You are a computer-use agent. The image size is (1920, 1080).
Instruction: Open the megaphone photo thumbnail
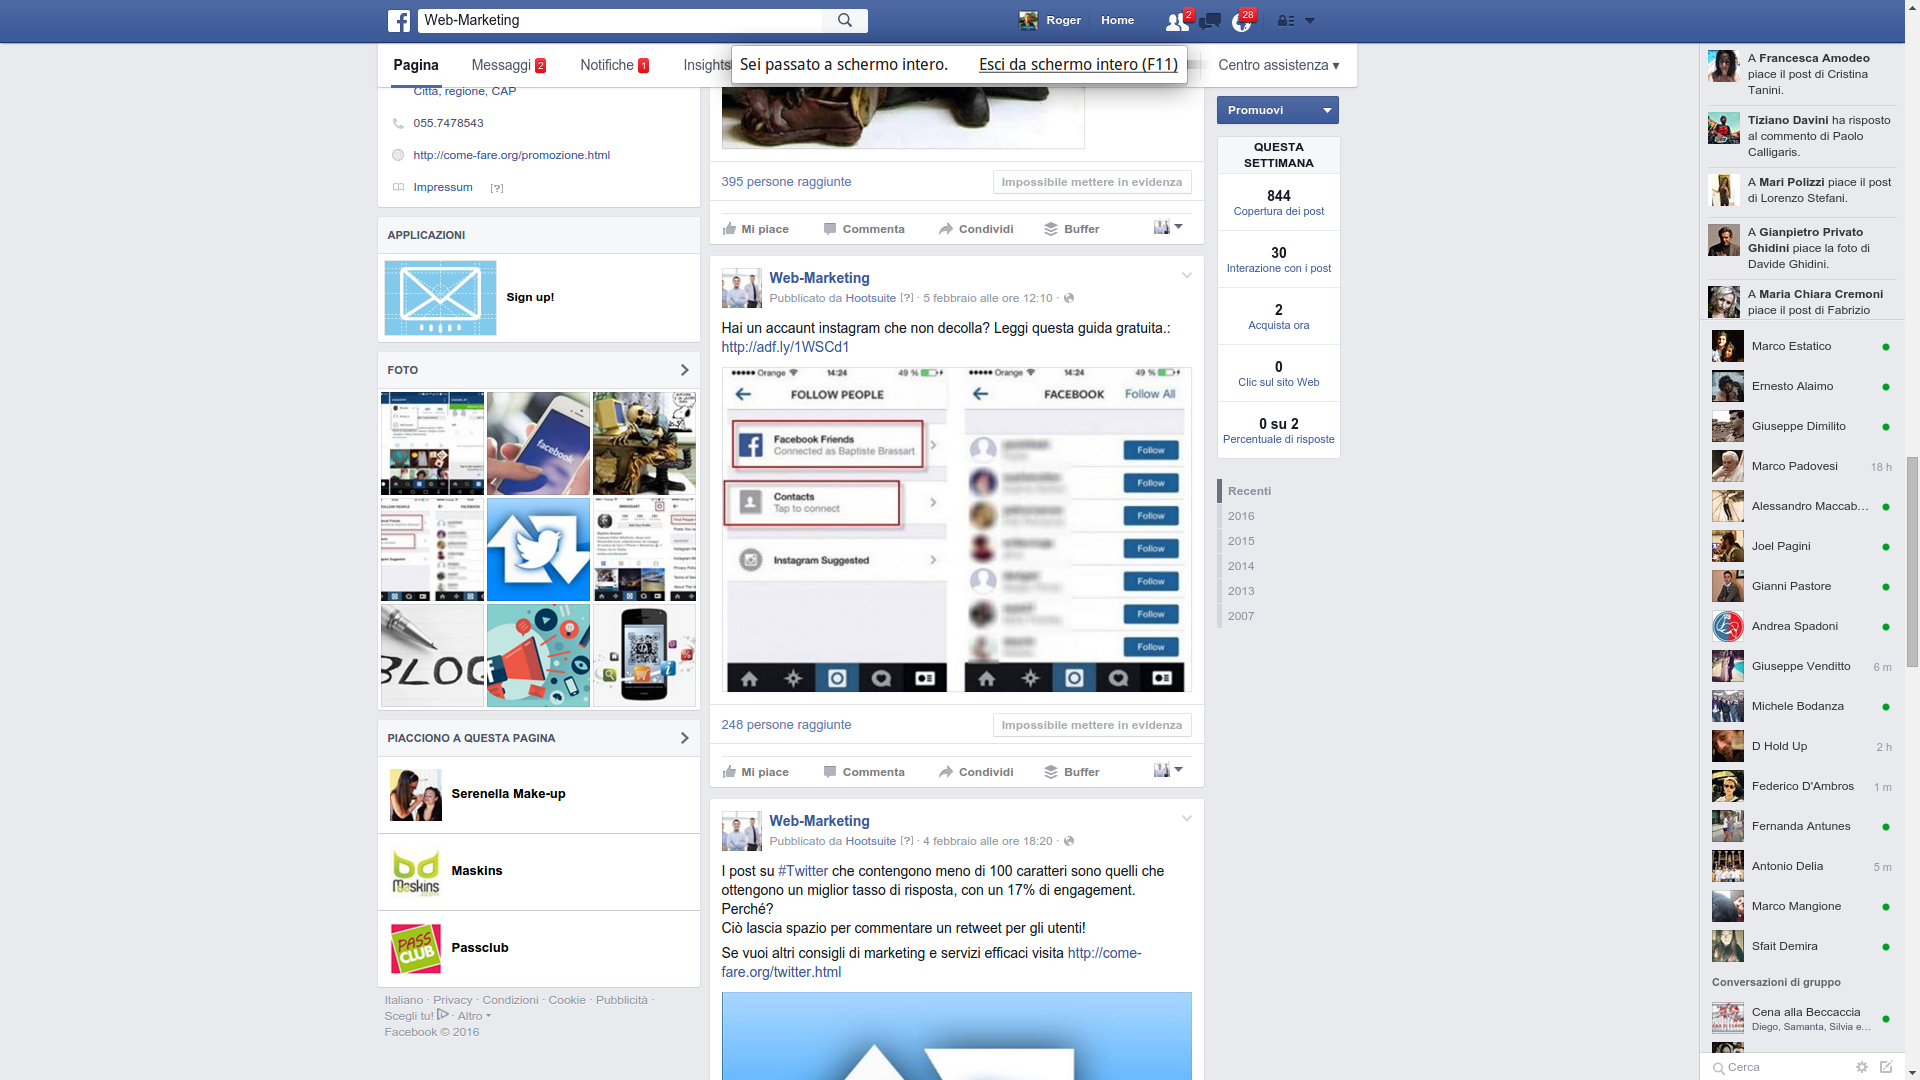(538, 656)
